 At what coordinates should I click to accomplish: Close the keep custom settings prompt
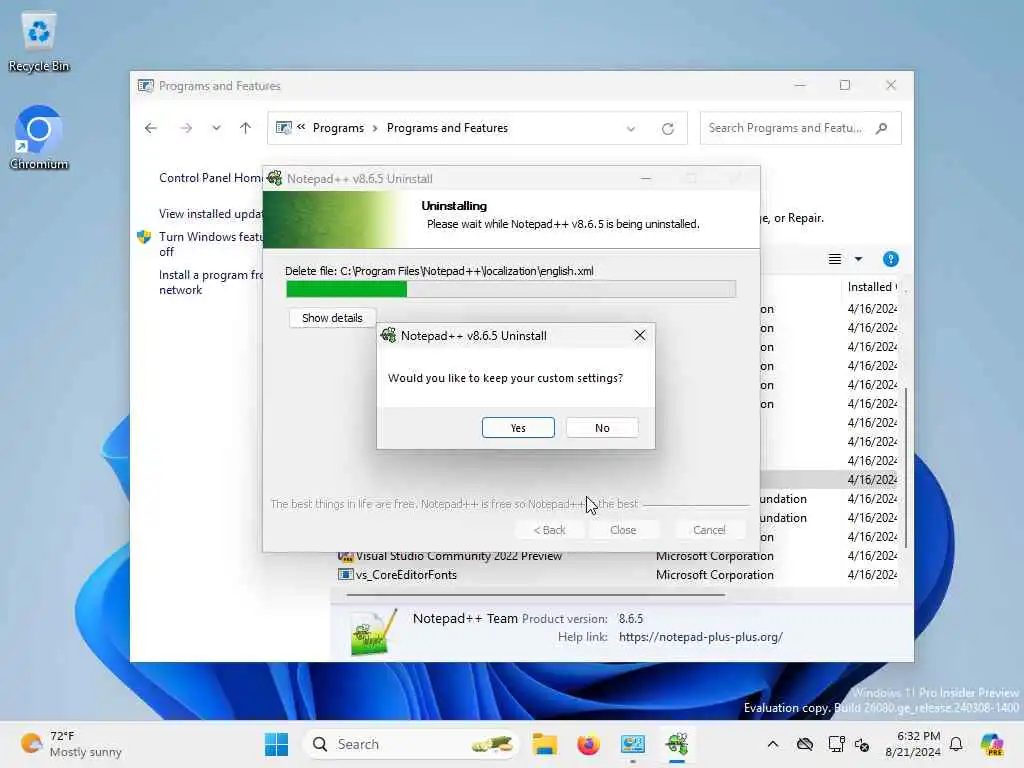[639, 335]
